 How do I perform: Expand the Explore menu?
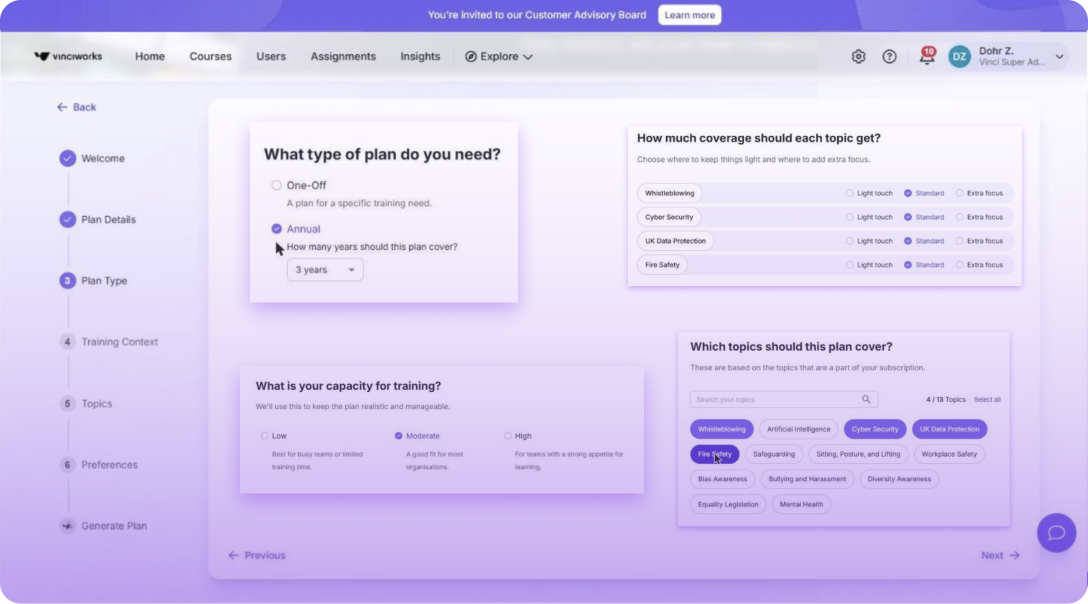pyautogui.click(x=499, y=57)
